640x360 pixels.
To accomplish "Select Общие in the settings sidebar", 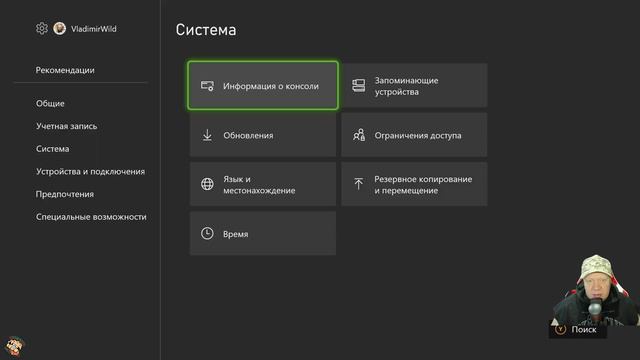I will (50, 104).
